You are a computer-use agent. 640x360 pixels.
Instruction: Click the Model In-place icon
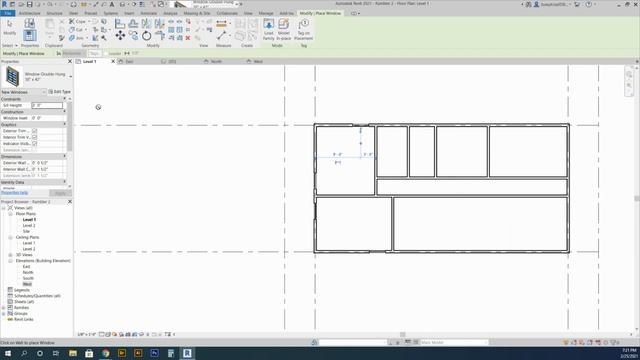(x=283, y=29)
